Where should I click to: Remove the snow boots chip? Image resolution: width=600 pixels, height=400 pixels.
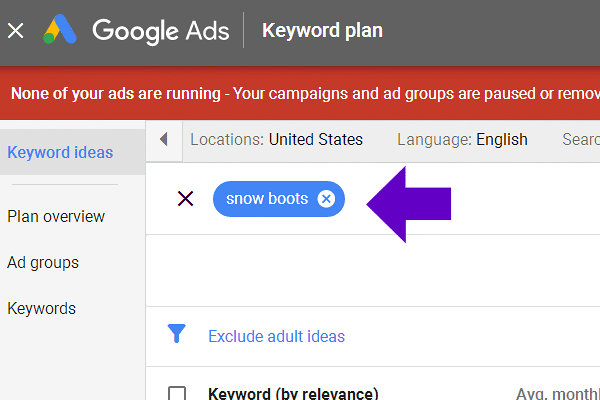[x=326, y=199]
